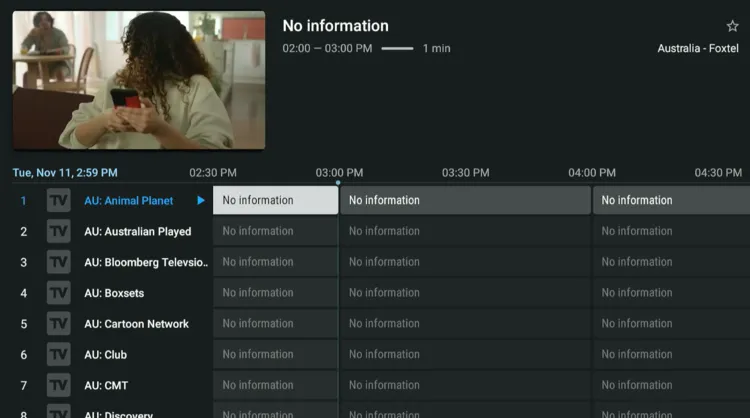Viewport: 750px width, 418px height.
Task: Click TV logo icon for AU: Australian Played
Action: (x=58, y=231)
